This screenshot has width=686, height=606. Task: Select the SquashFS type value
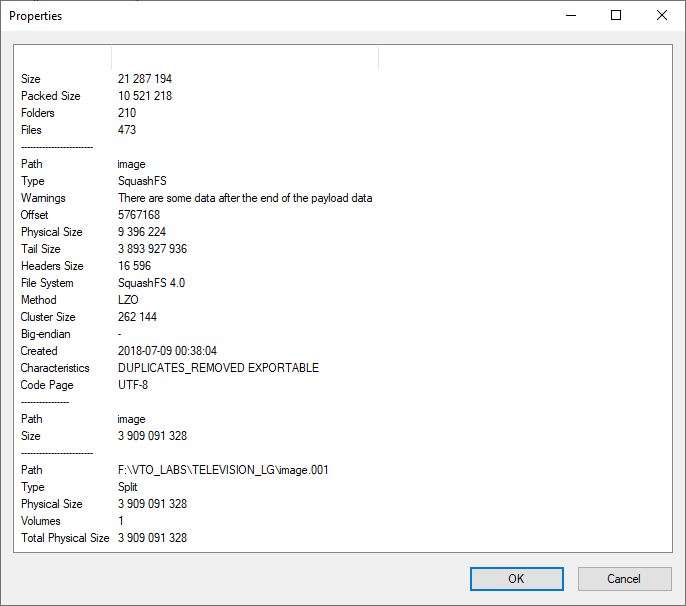click(x=144, y=181)
